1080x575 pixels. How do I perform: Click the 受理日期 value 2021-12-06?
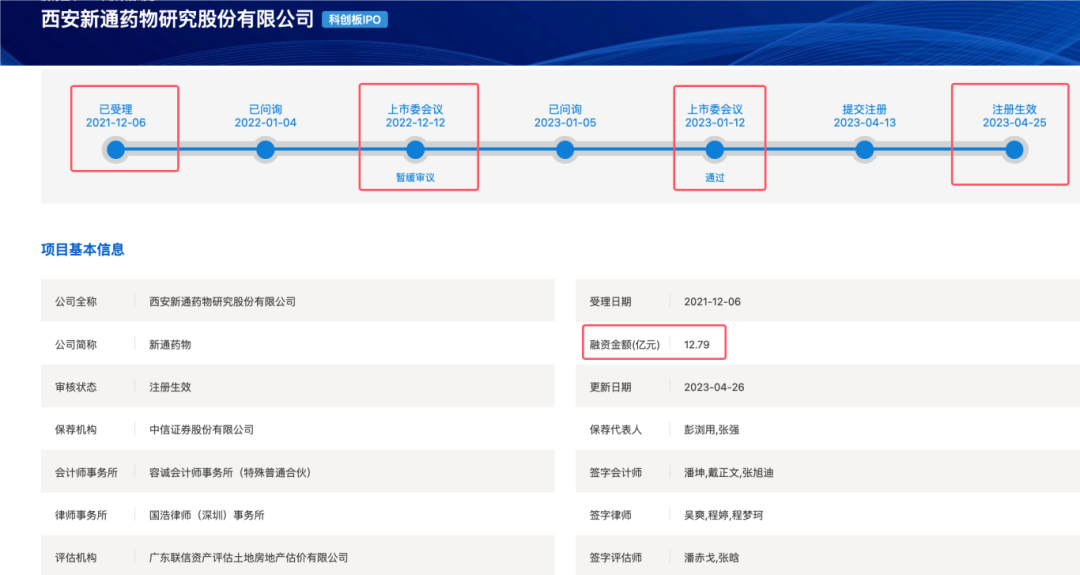click(712, 302)
